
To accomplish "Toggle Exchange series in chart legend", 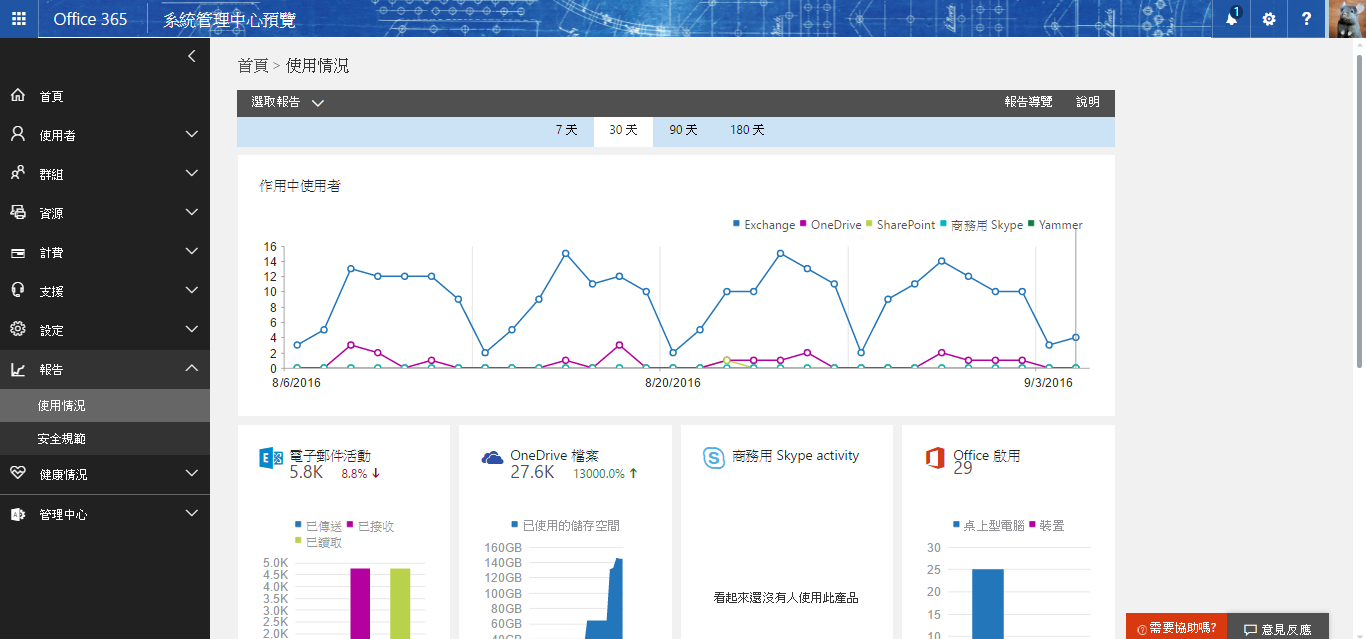I will (764, 225).
